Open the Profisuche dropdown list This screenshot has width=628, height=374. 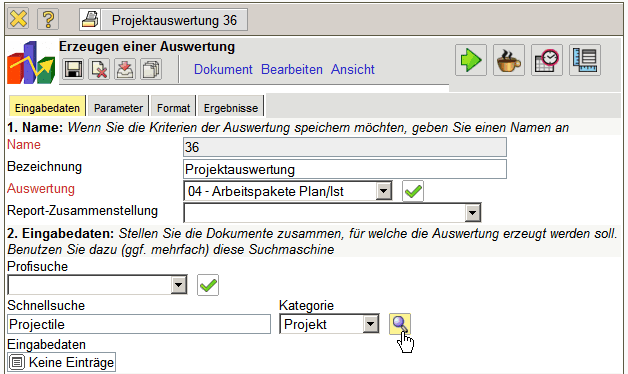[179, 285]
